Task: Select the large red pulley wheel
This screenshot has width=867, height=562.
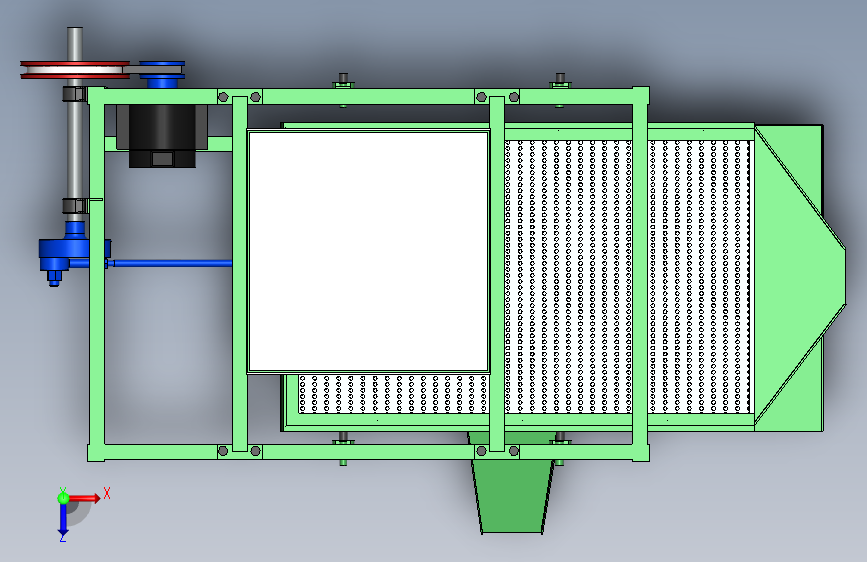Action: [x=75, y=70]
